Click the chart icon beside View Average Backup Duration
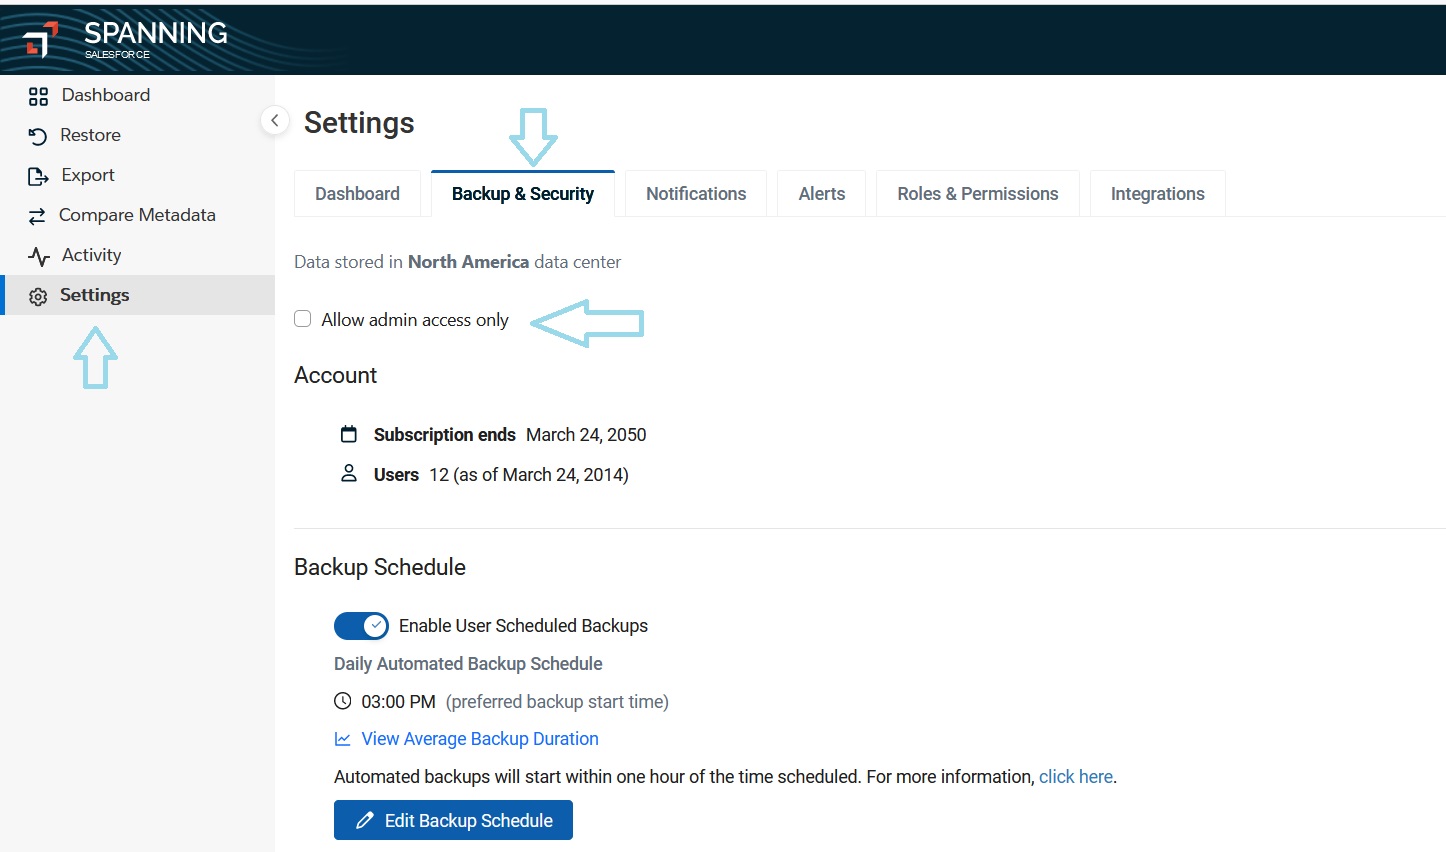This screenshot has width=1446, height=852. coord(343,739)
